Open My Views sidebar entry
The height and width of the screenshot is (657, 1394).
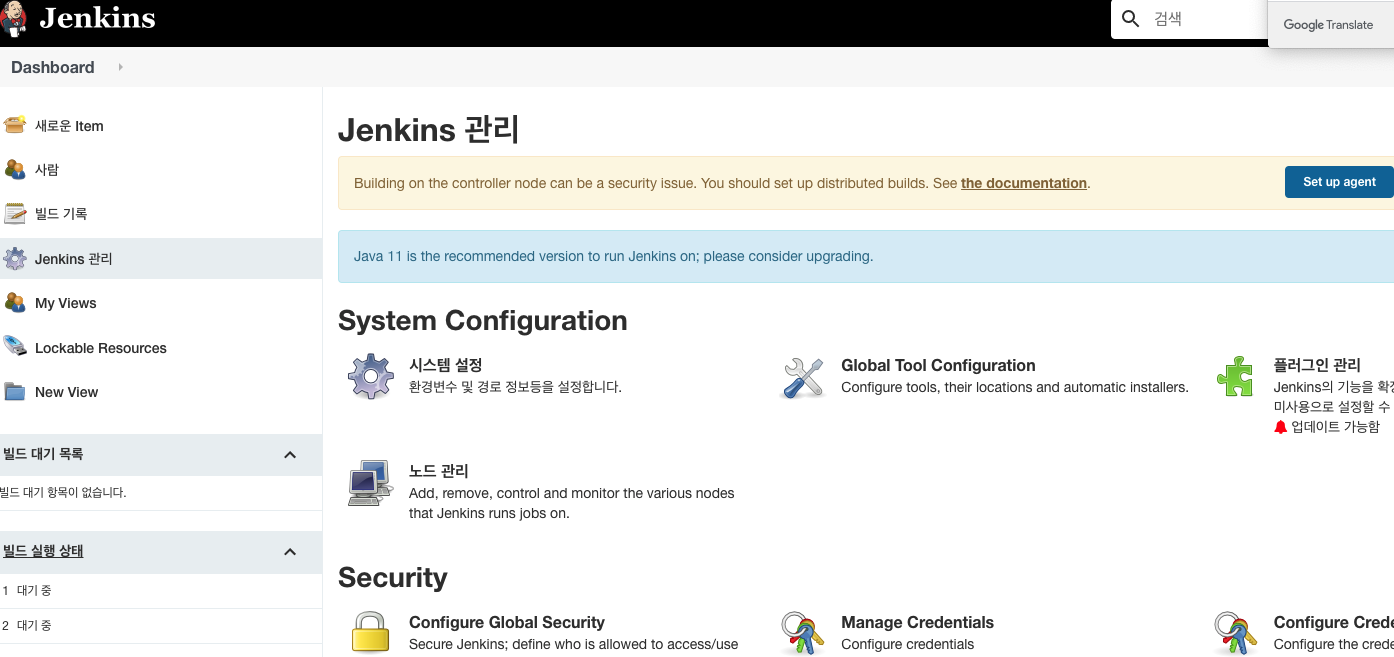[66, 303]
